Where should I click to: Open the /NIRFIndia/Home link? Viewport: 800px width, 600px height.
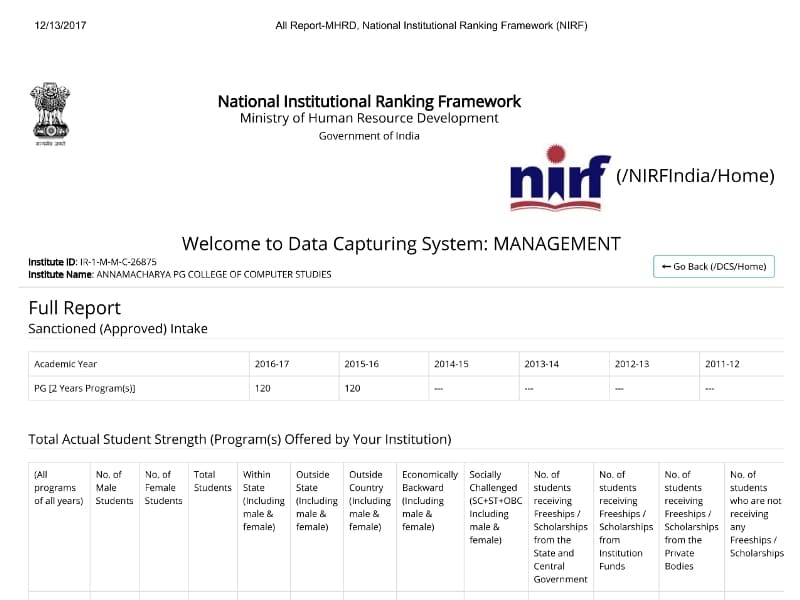pyautogui.click(x=695, y=176)
